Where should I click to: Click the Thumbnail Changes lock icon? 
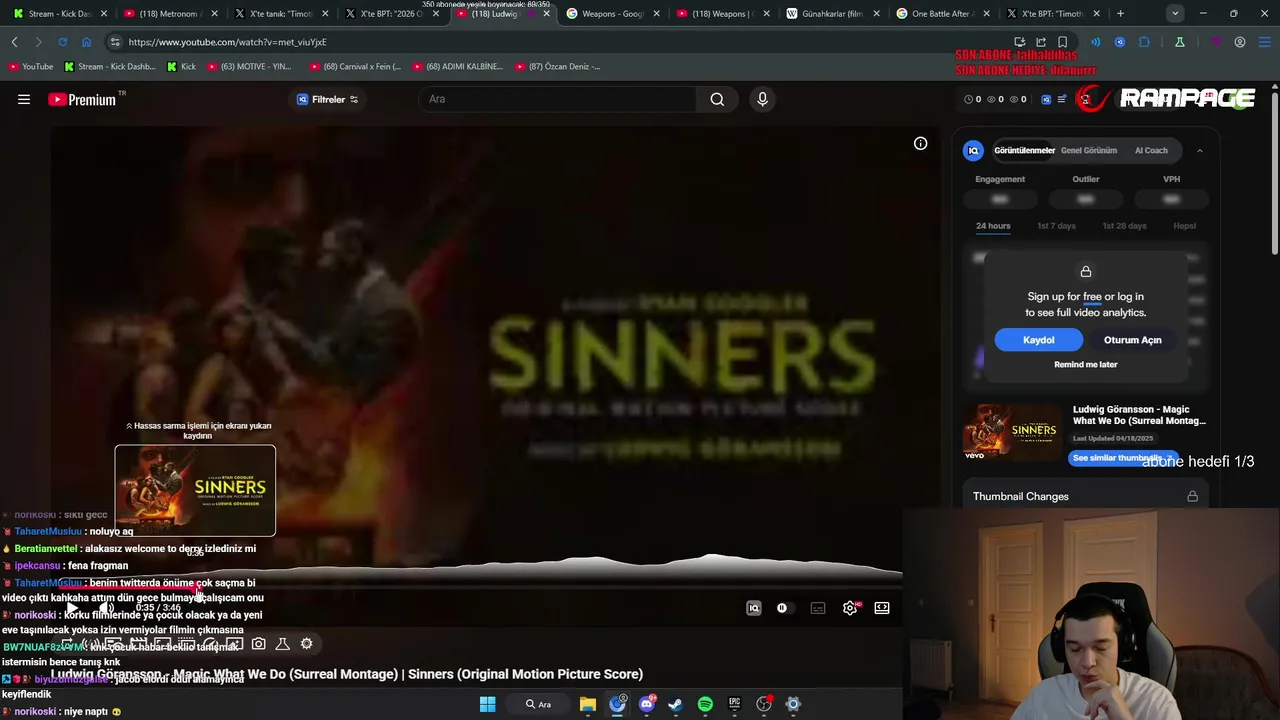click(x=1192, y=496)
